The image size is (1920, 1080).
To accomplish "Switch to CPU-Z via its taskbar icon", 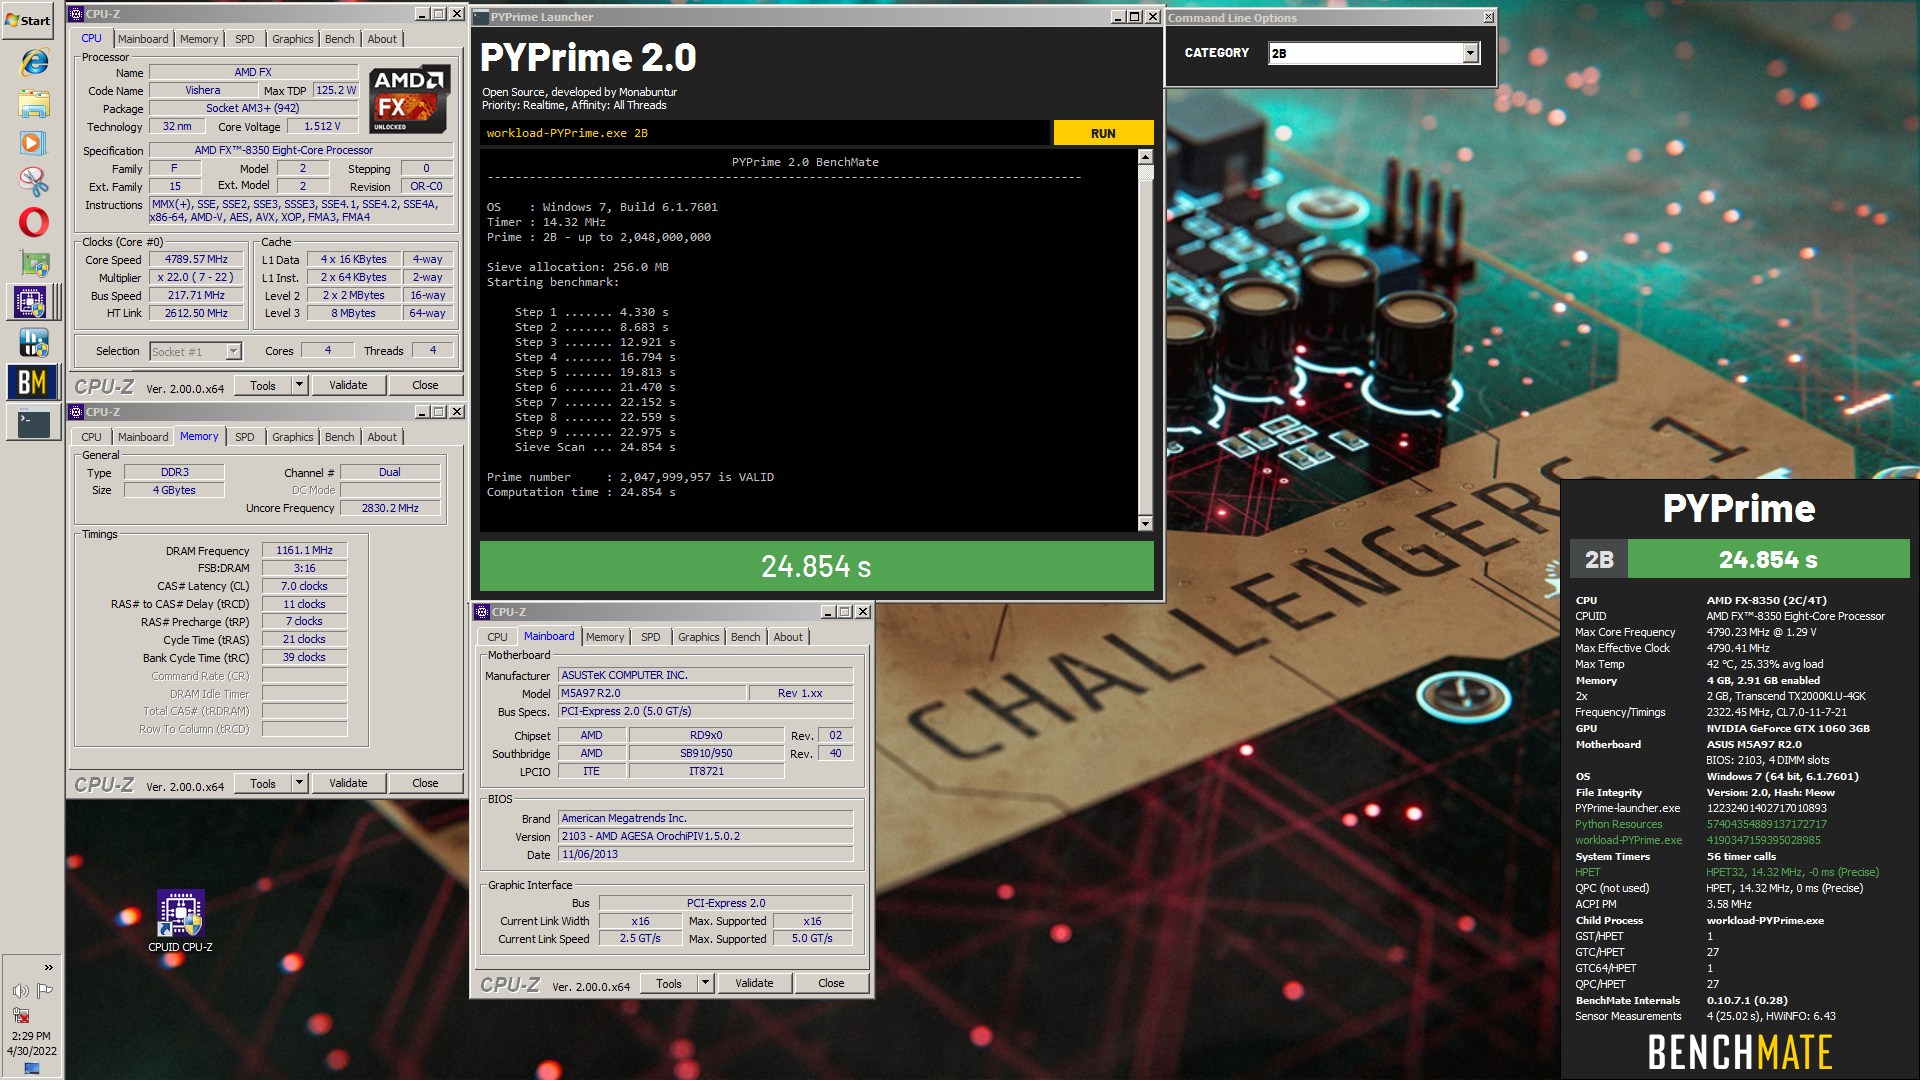I will click(x=30, y=302).
